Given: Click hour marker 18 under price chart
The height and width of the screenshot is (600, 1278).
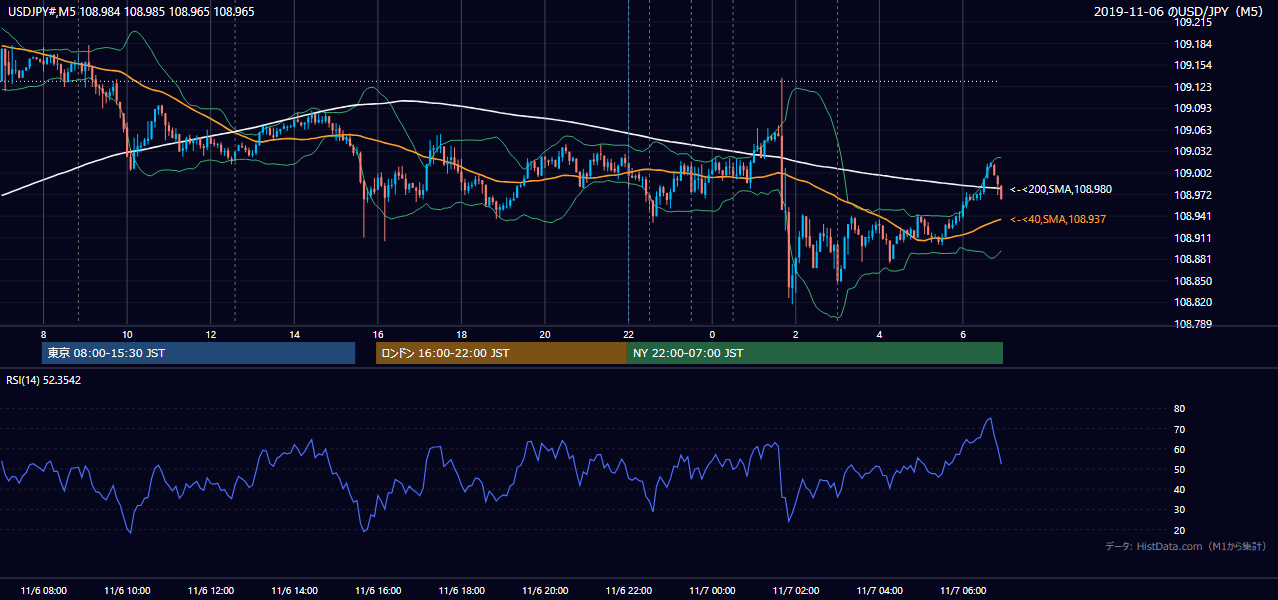Looking at the screenshot, I should [461, 334].
